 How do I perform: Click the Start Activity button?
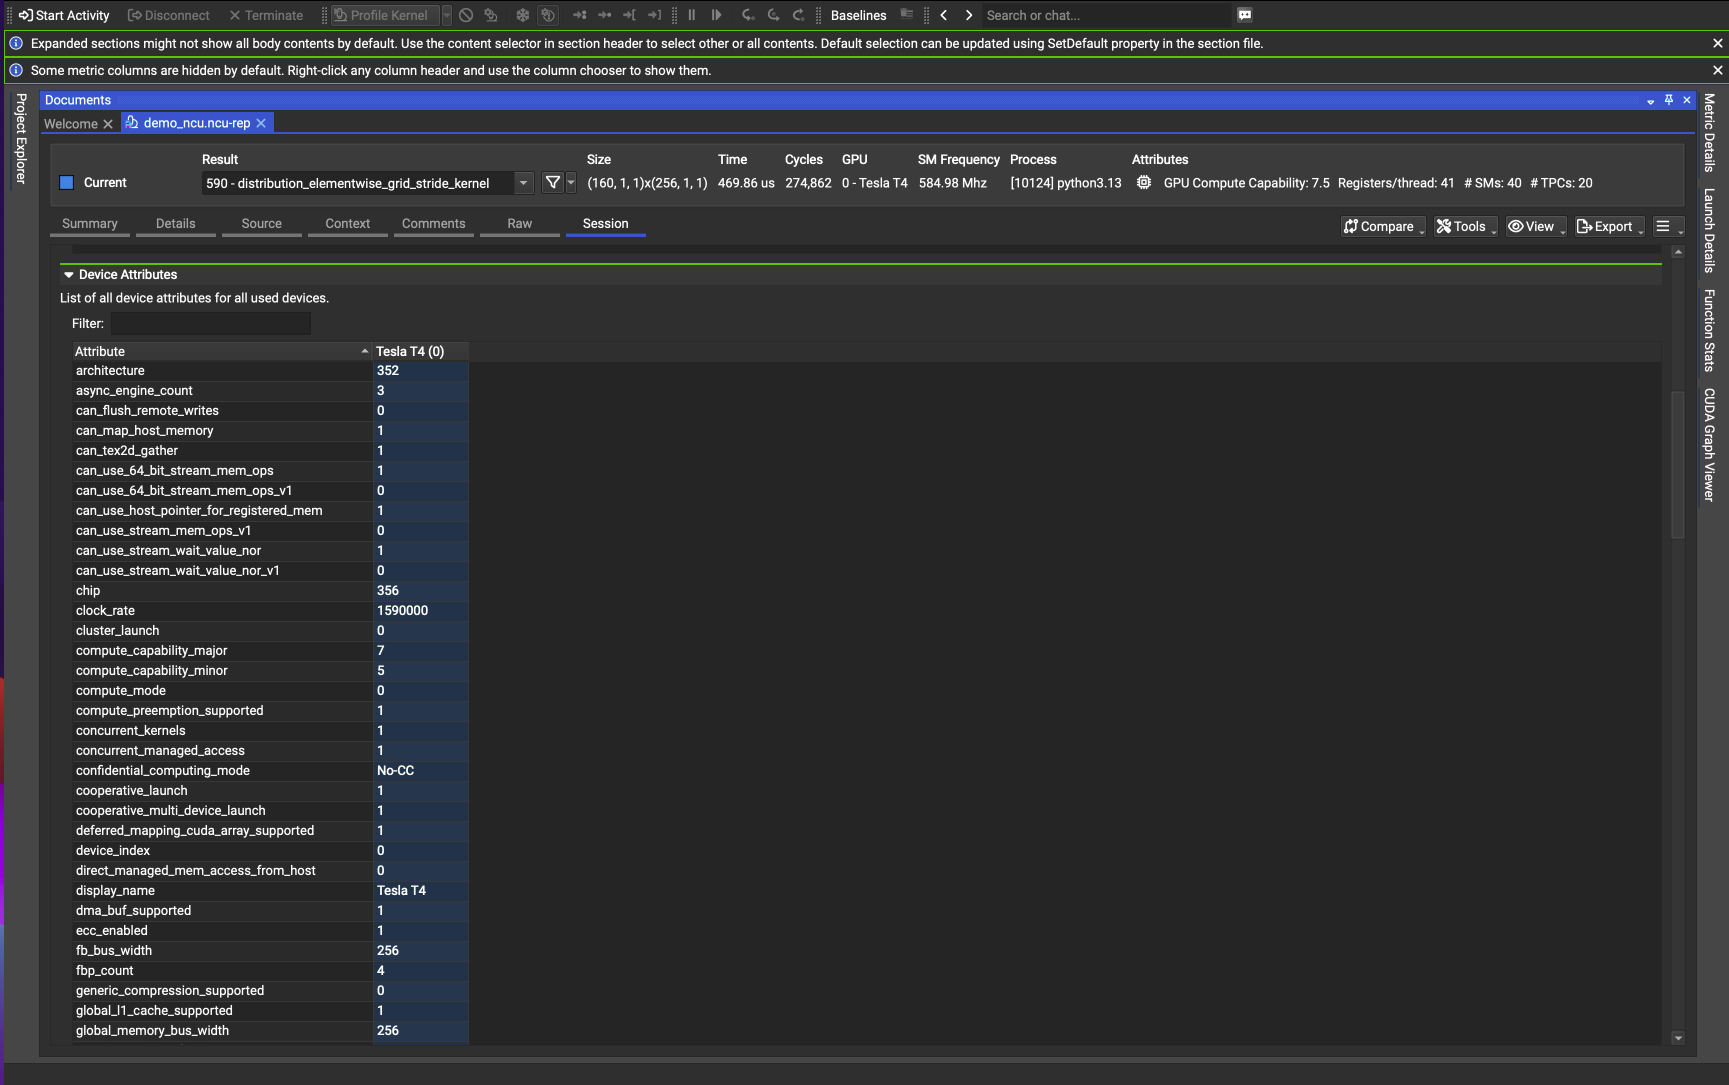64,15
